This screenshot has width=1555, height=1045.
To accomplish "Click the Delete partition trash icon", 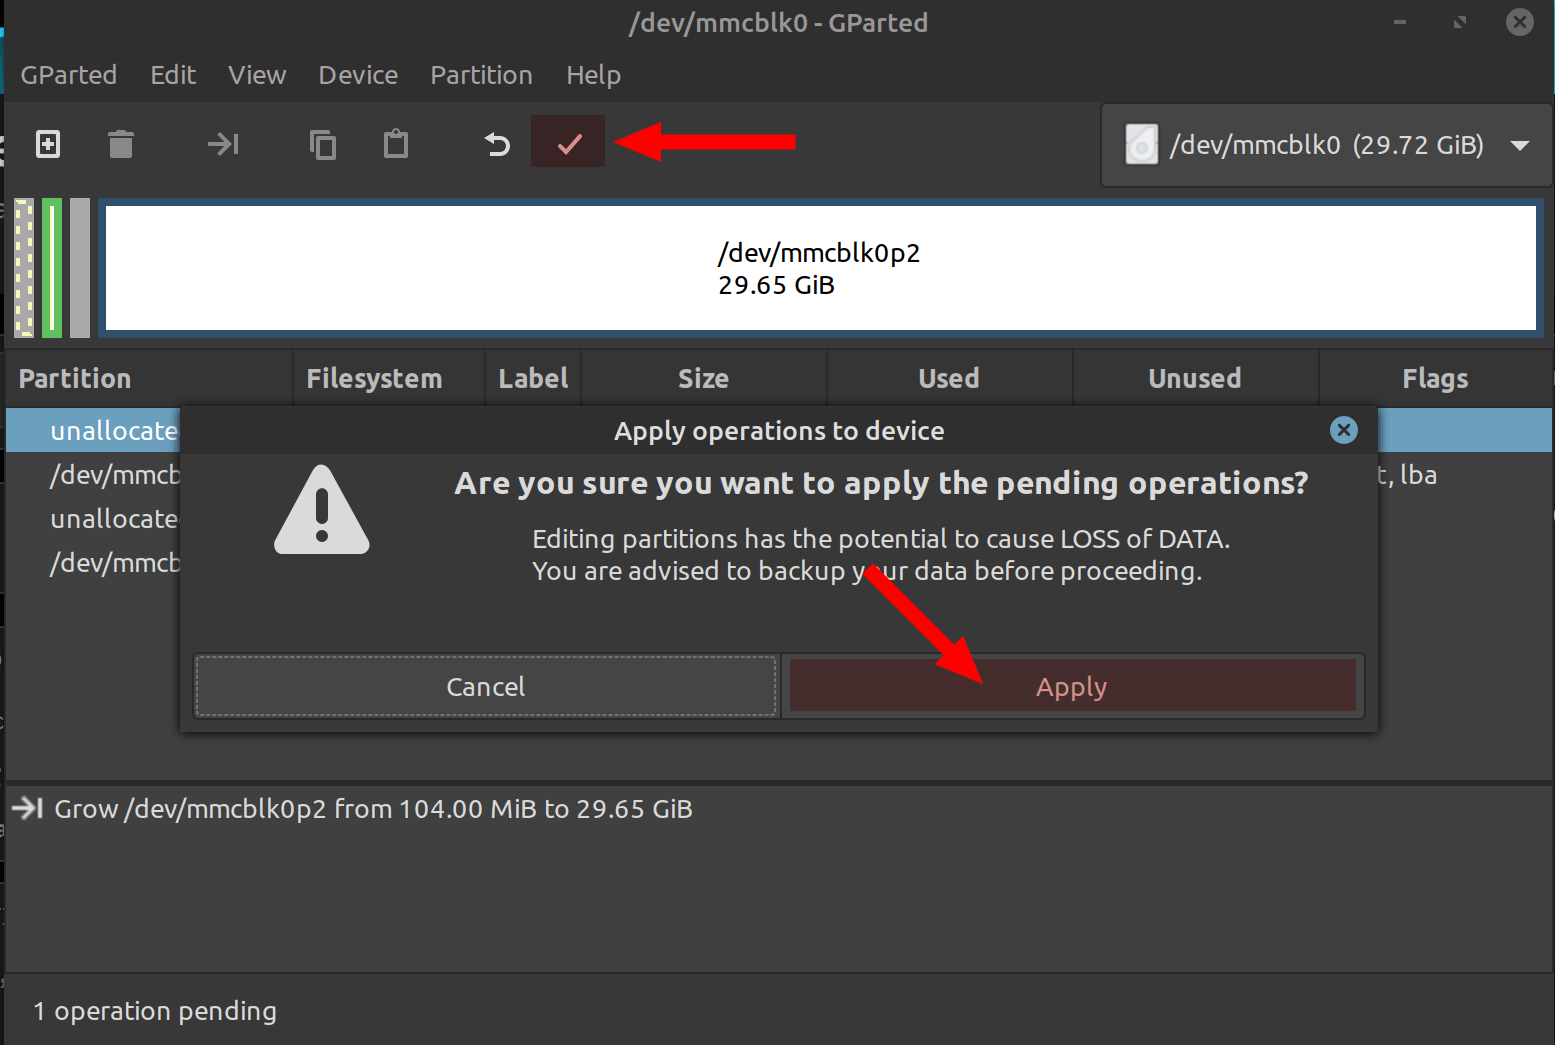I will click(121, 144).
